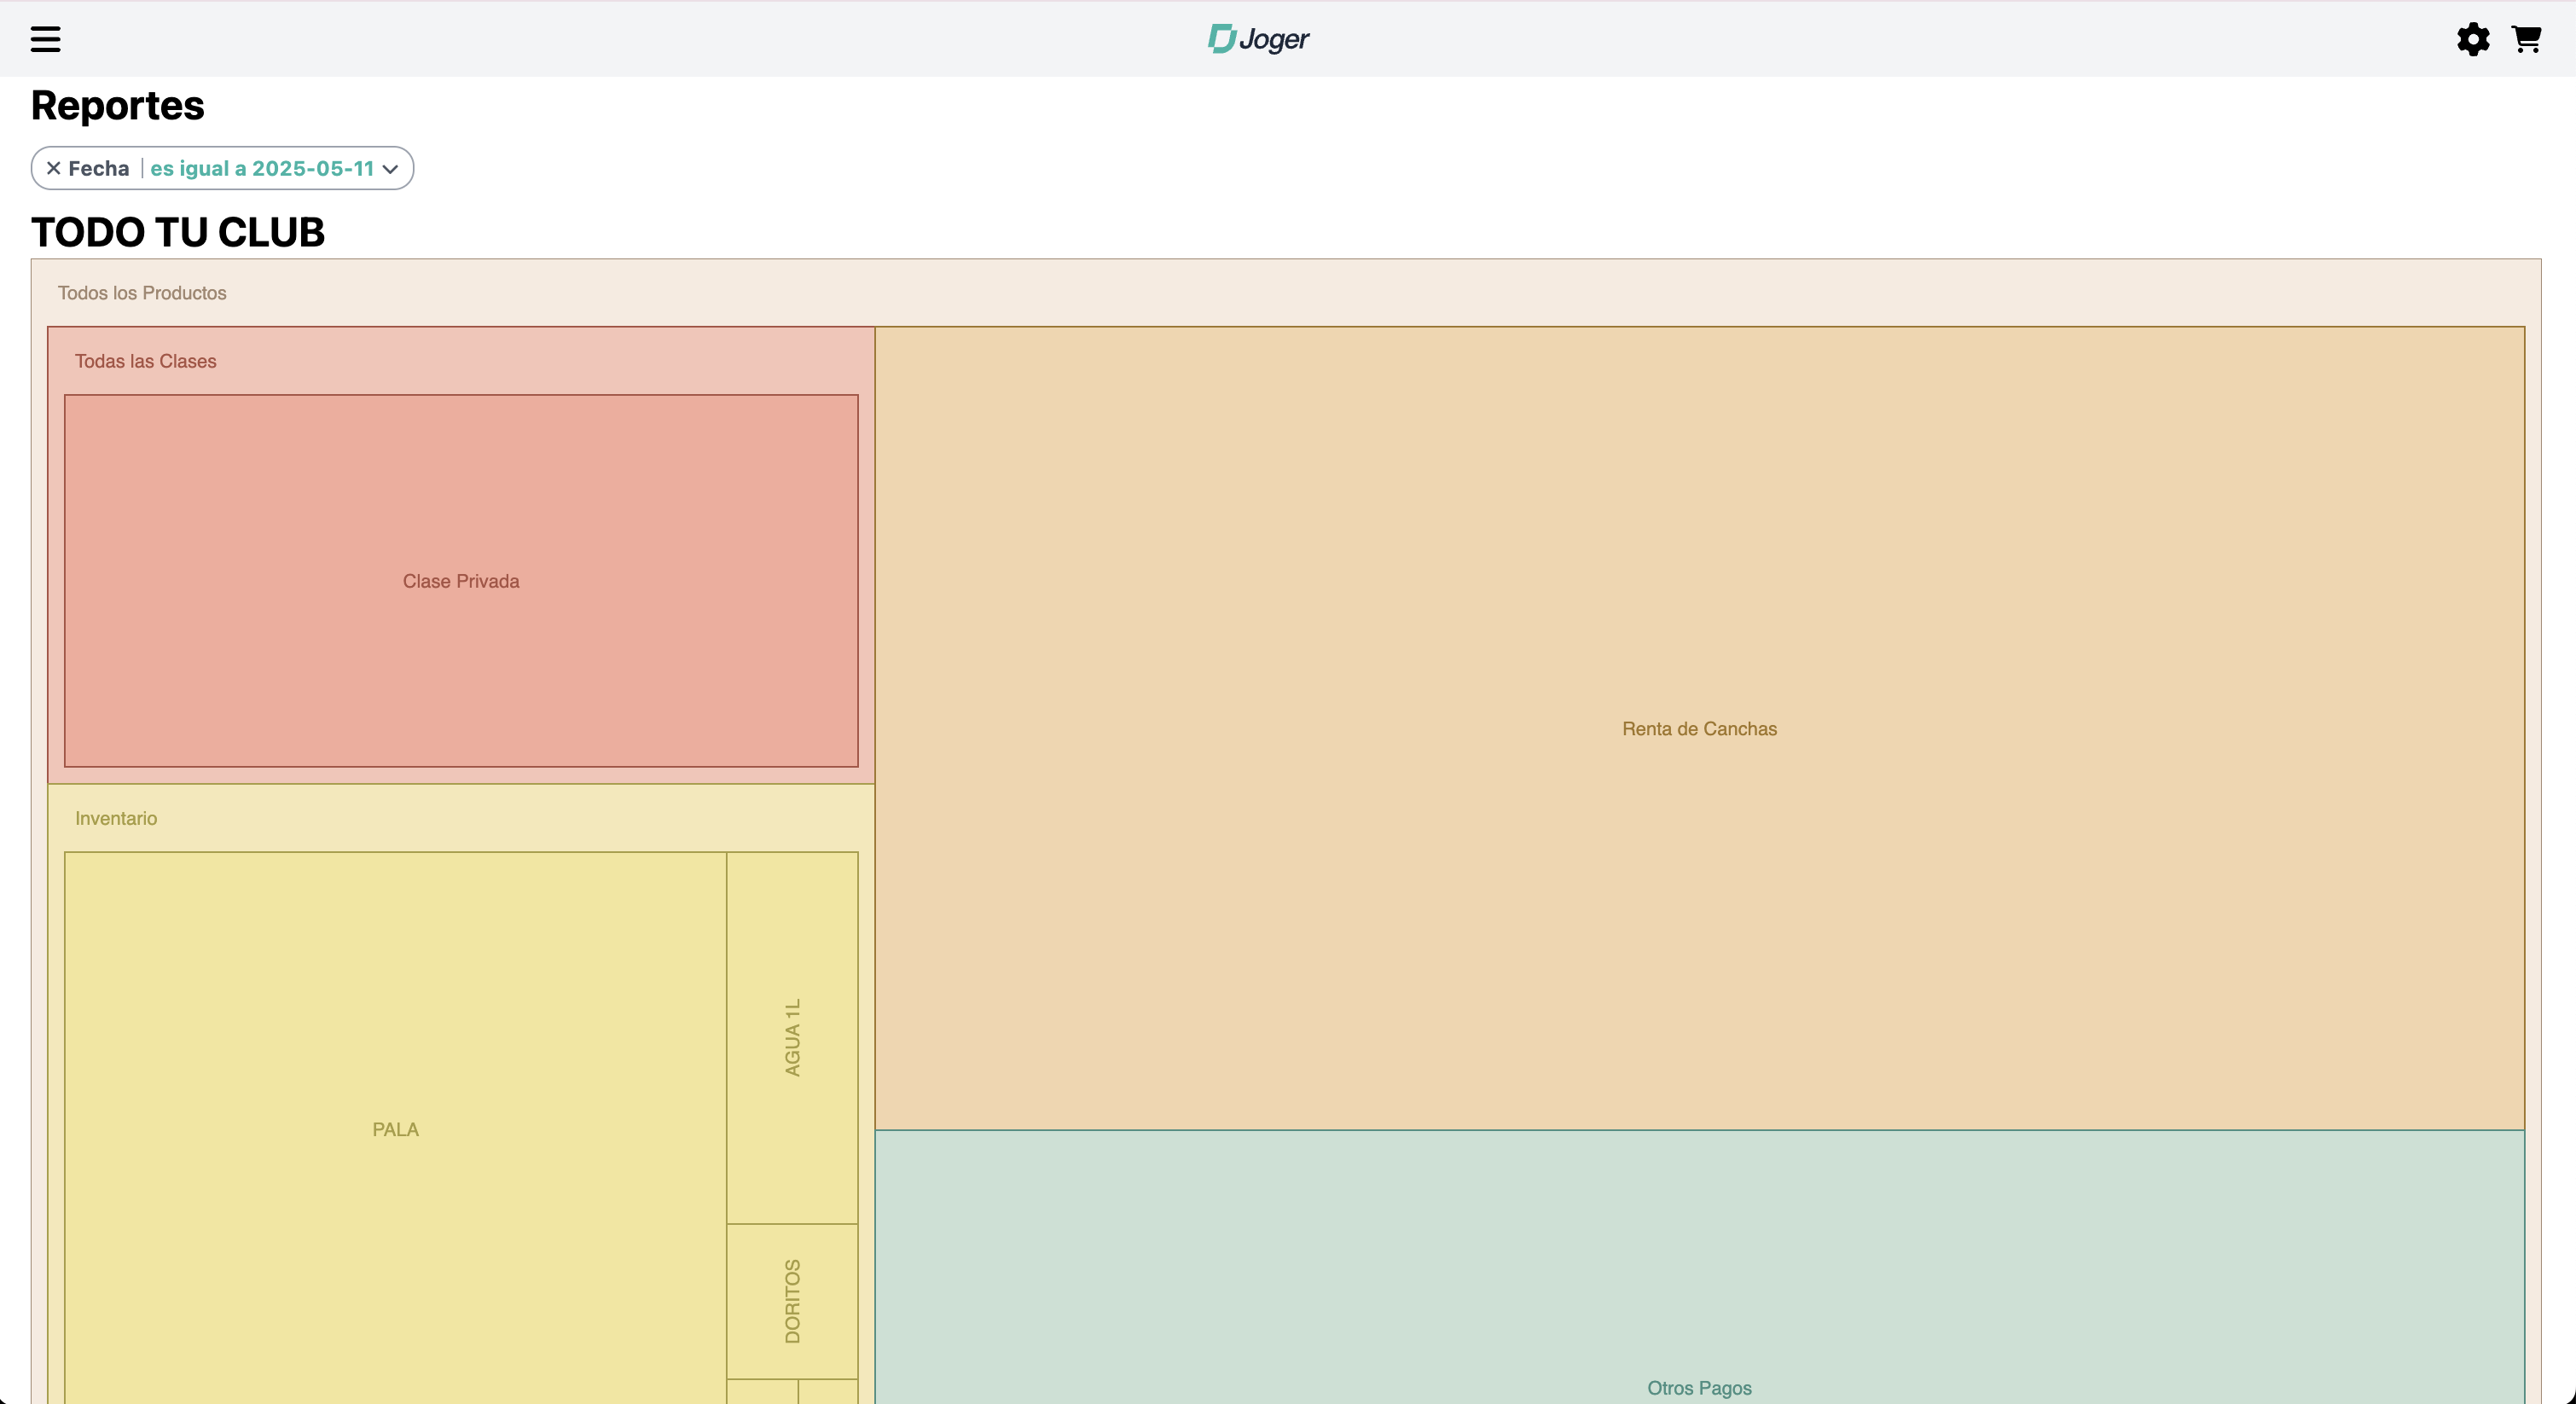Screen dimensions: 2576x1404
Task: Select the Inventario group header
Action: (x=116, y=818)
